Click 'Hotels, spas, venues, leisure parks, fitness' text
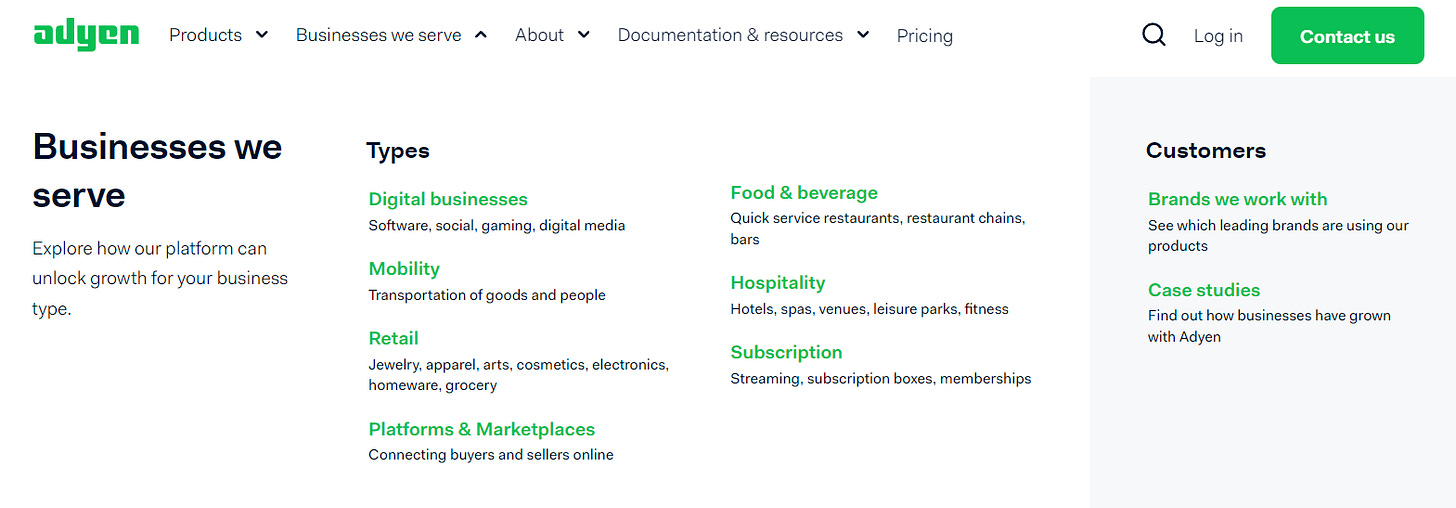 point(870,309)
